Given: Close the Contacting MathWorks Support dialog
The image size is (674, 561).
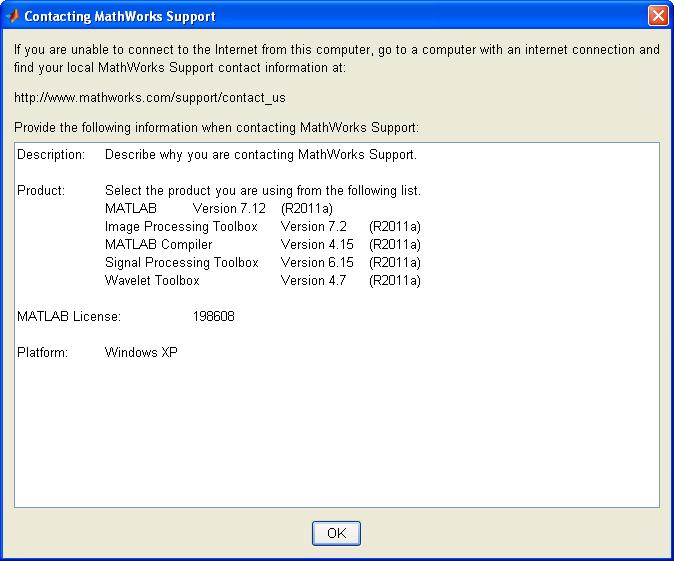Looking at the screenshot, I should coord(657,16).
